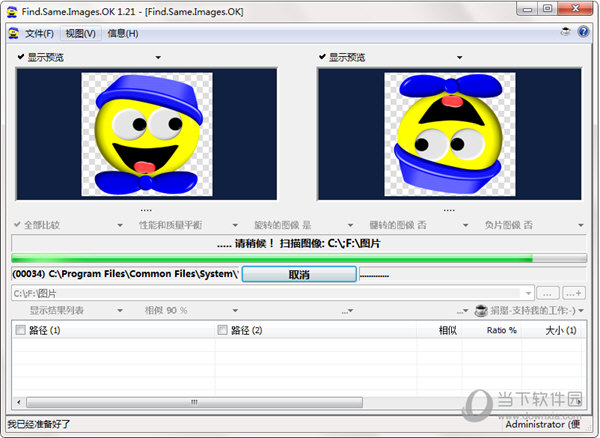600x438 pixels.
Task: Open the 视图(V) menu
Action: [x=80, y=34]
